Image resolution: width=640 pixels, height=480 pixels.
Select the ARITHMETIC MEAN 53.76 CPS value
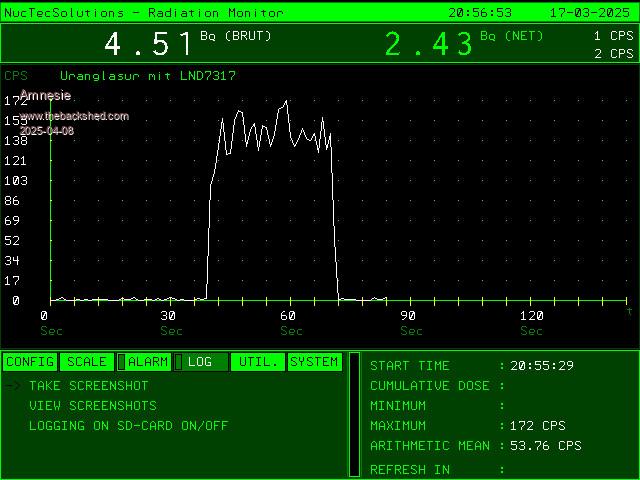[x=545, y=446]
